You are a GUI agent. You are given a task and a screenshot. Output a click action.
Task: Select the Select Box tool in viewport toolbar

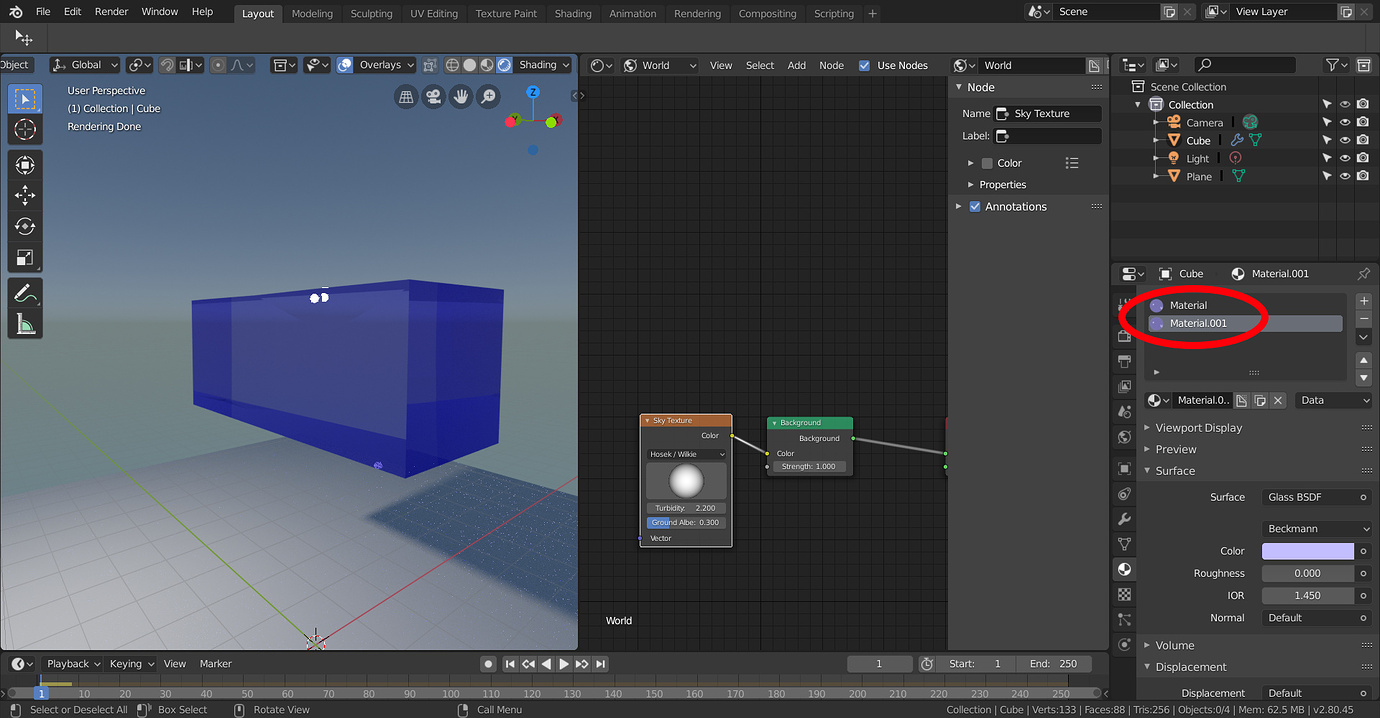[25, 98]
